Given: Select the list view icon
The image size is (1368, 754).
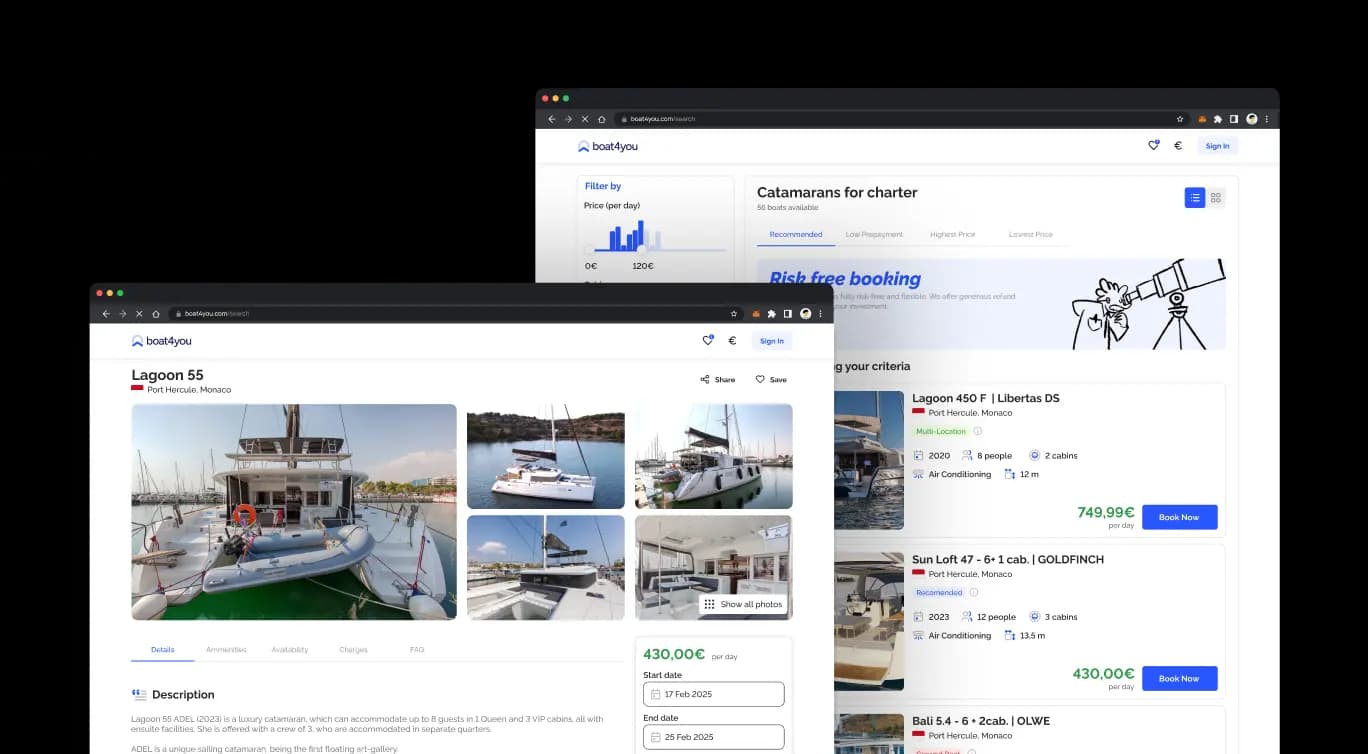Looking at the screenshot, I should click(1195, 197).
